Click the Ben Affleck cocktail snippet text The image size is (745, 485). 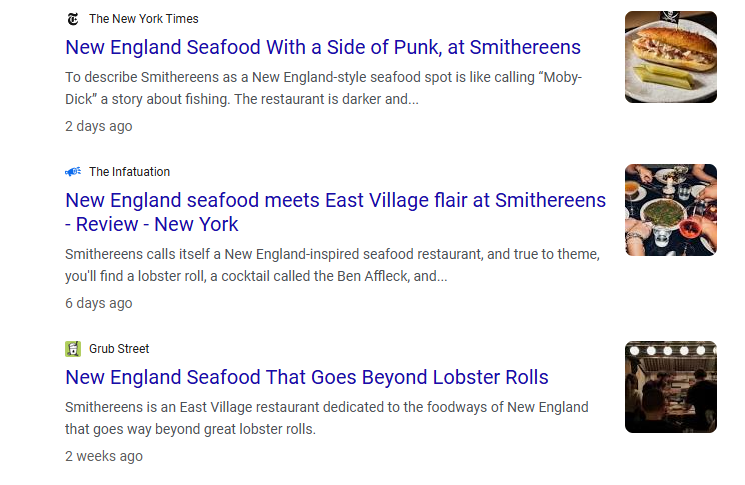coord(255,276)
